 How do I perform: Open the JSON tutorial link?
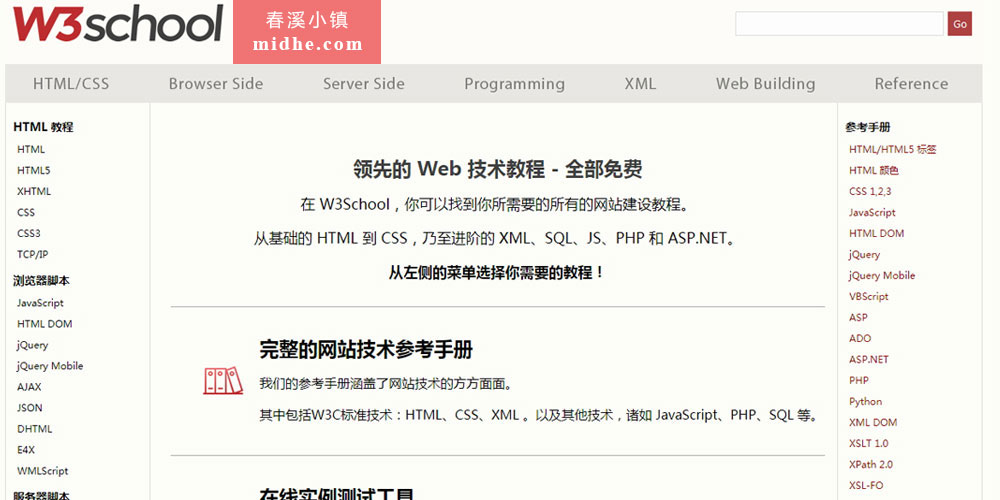pyautogui.click(x=29, y=408)
